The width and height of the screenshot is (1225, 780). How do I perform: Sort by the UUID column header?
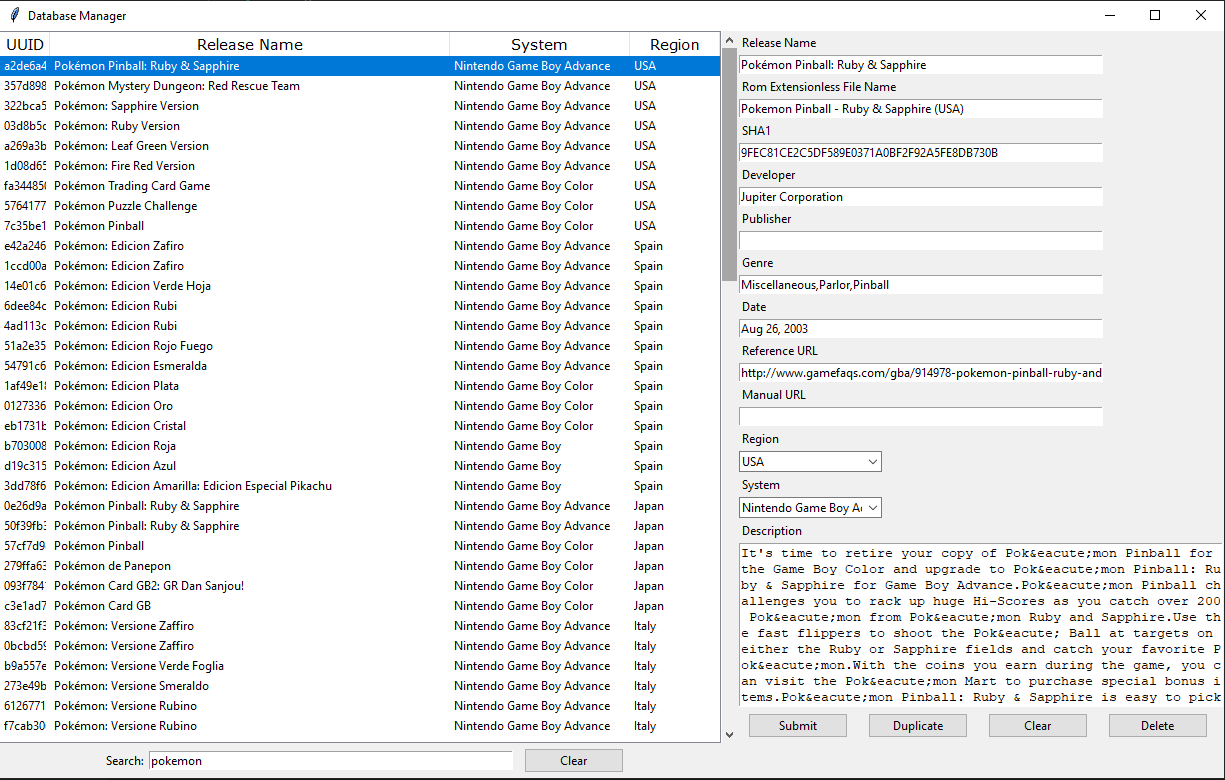[x=25, y=44]
